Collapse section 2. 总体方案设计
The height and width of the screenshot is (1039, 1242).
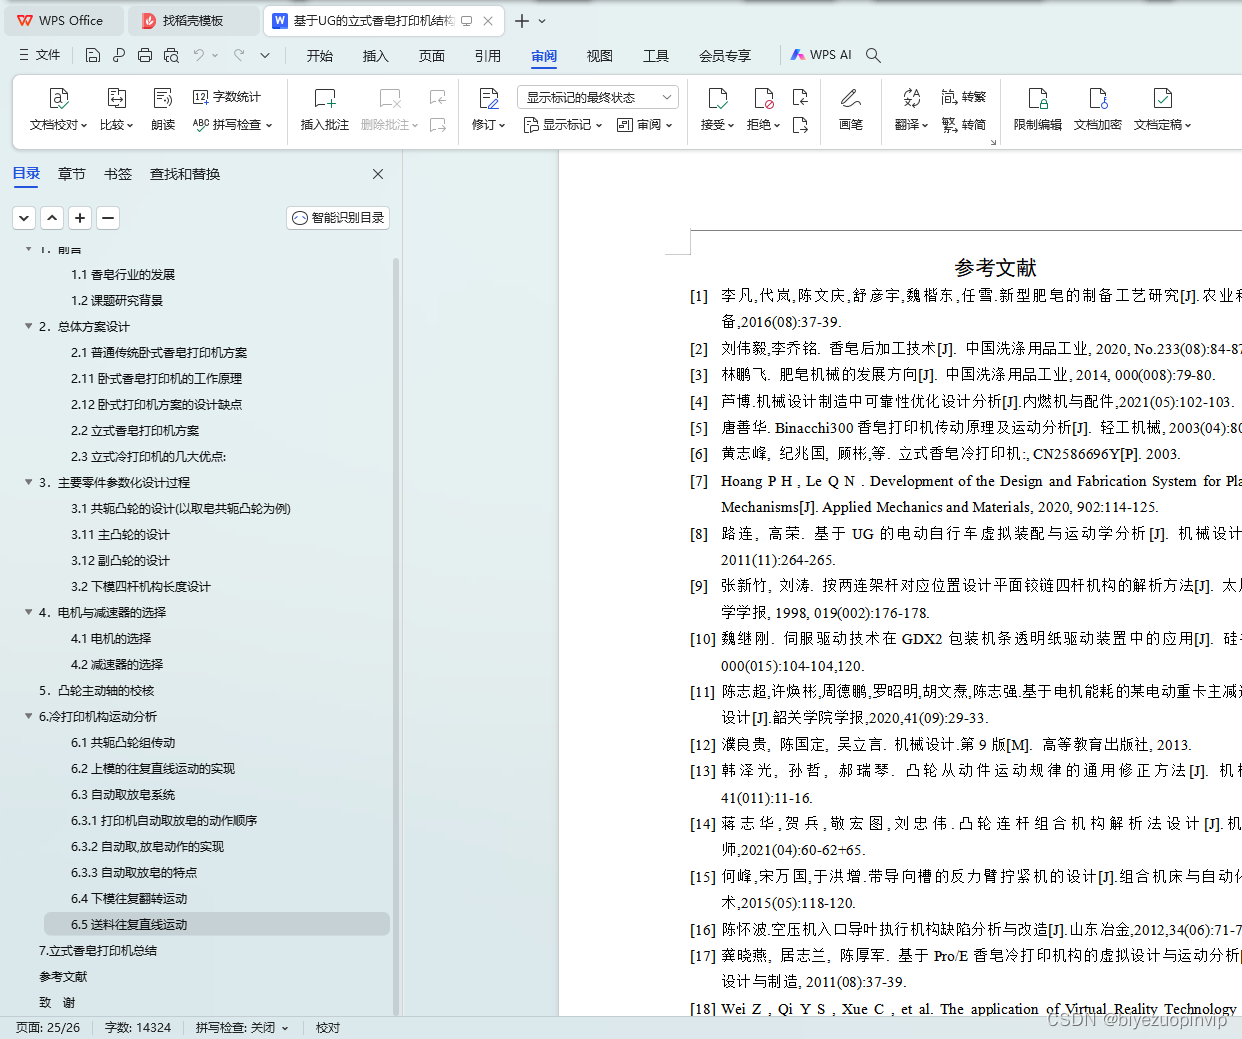tap(28, 326)
